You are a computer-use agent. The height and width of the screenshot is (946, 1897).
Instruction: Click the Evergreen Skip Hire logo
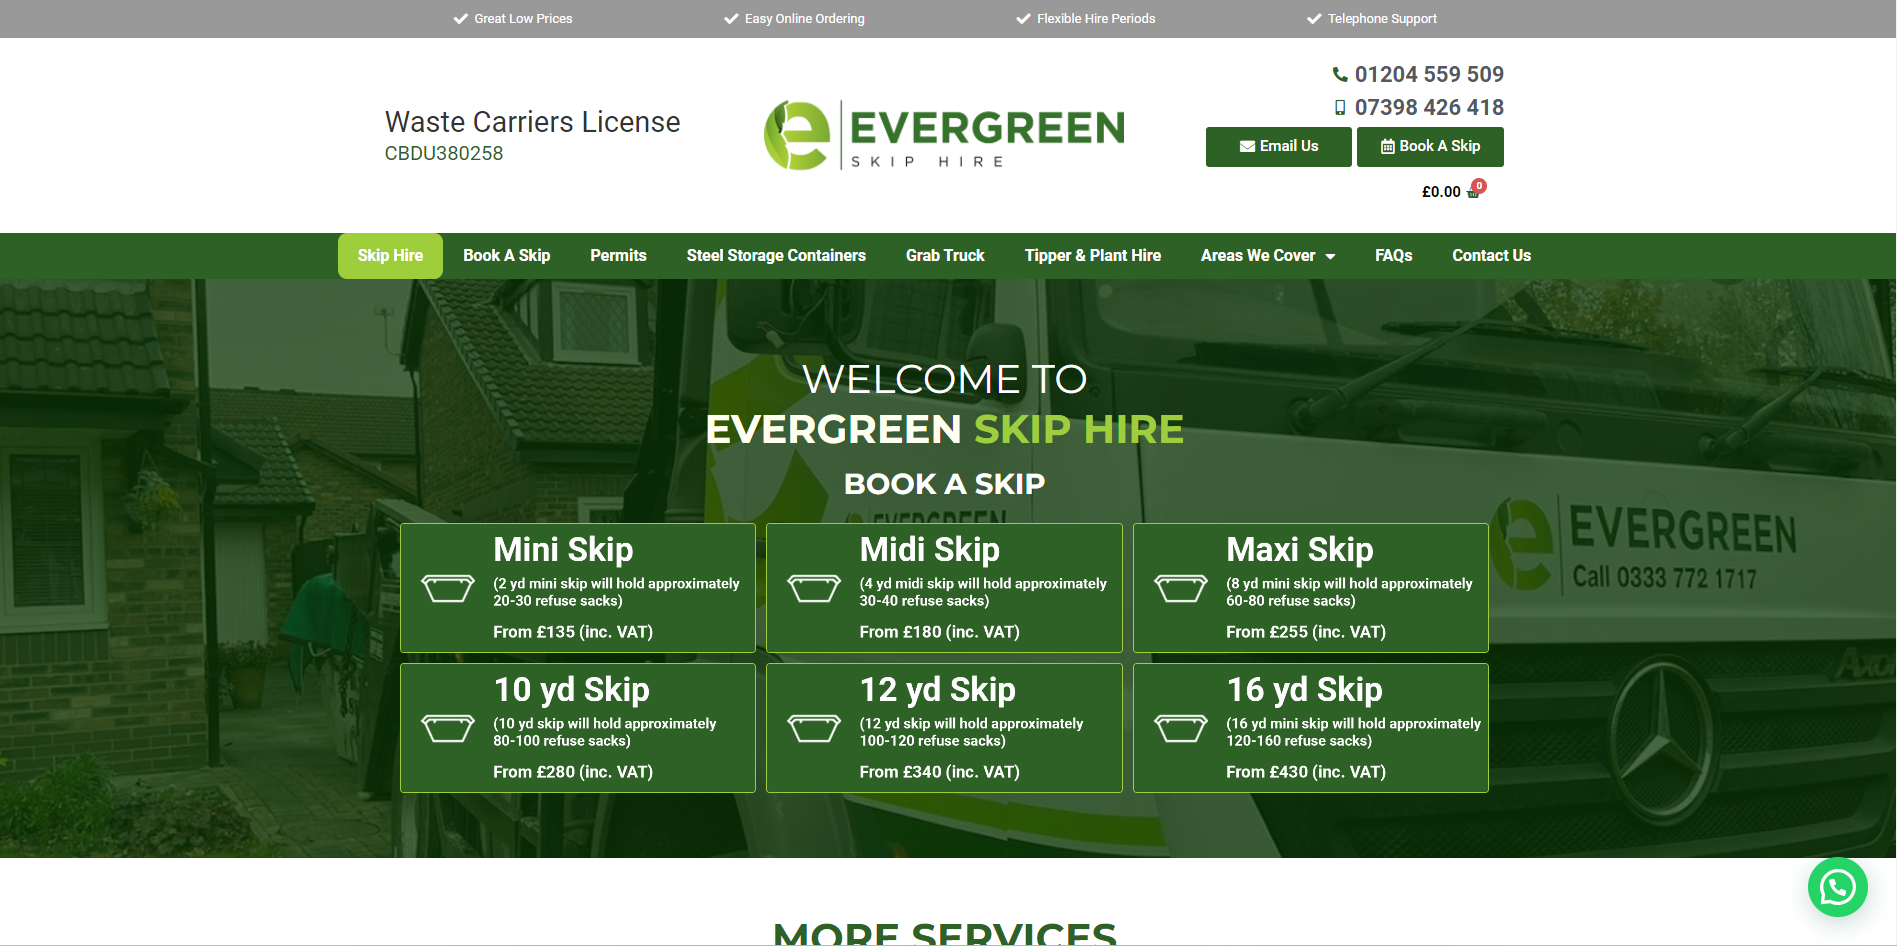point(943,134)
